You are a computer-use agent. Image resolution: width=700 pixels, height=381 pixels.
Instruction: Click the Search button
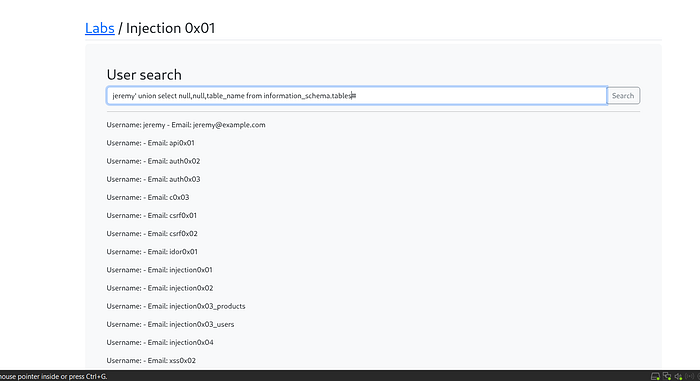pos(623,96)
